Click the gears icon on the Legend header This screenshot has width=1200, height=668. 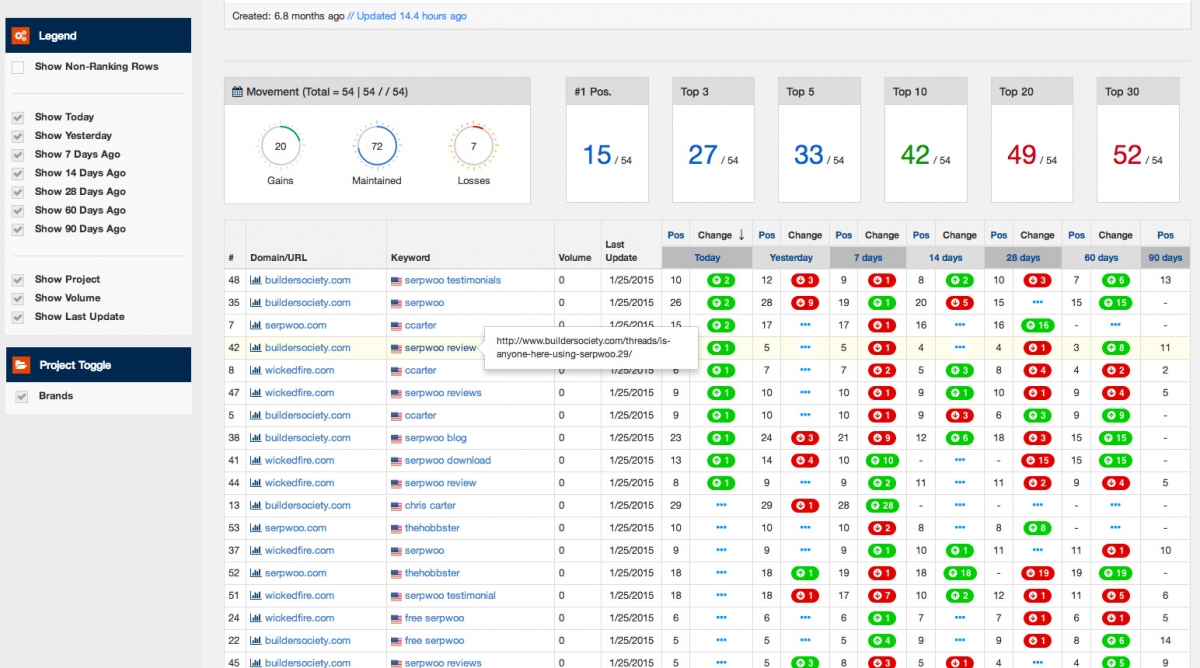click(x=19, y=34)
